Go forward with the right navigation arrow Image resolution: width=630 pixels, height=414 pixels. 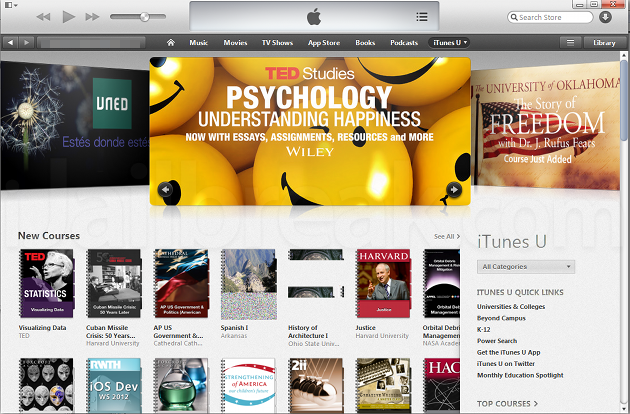(26, 42)
